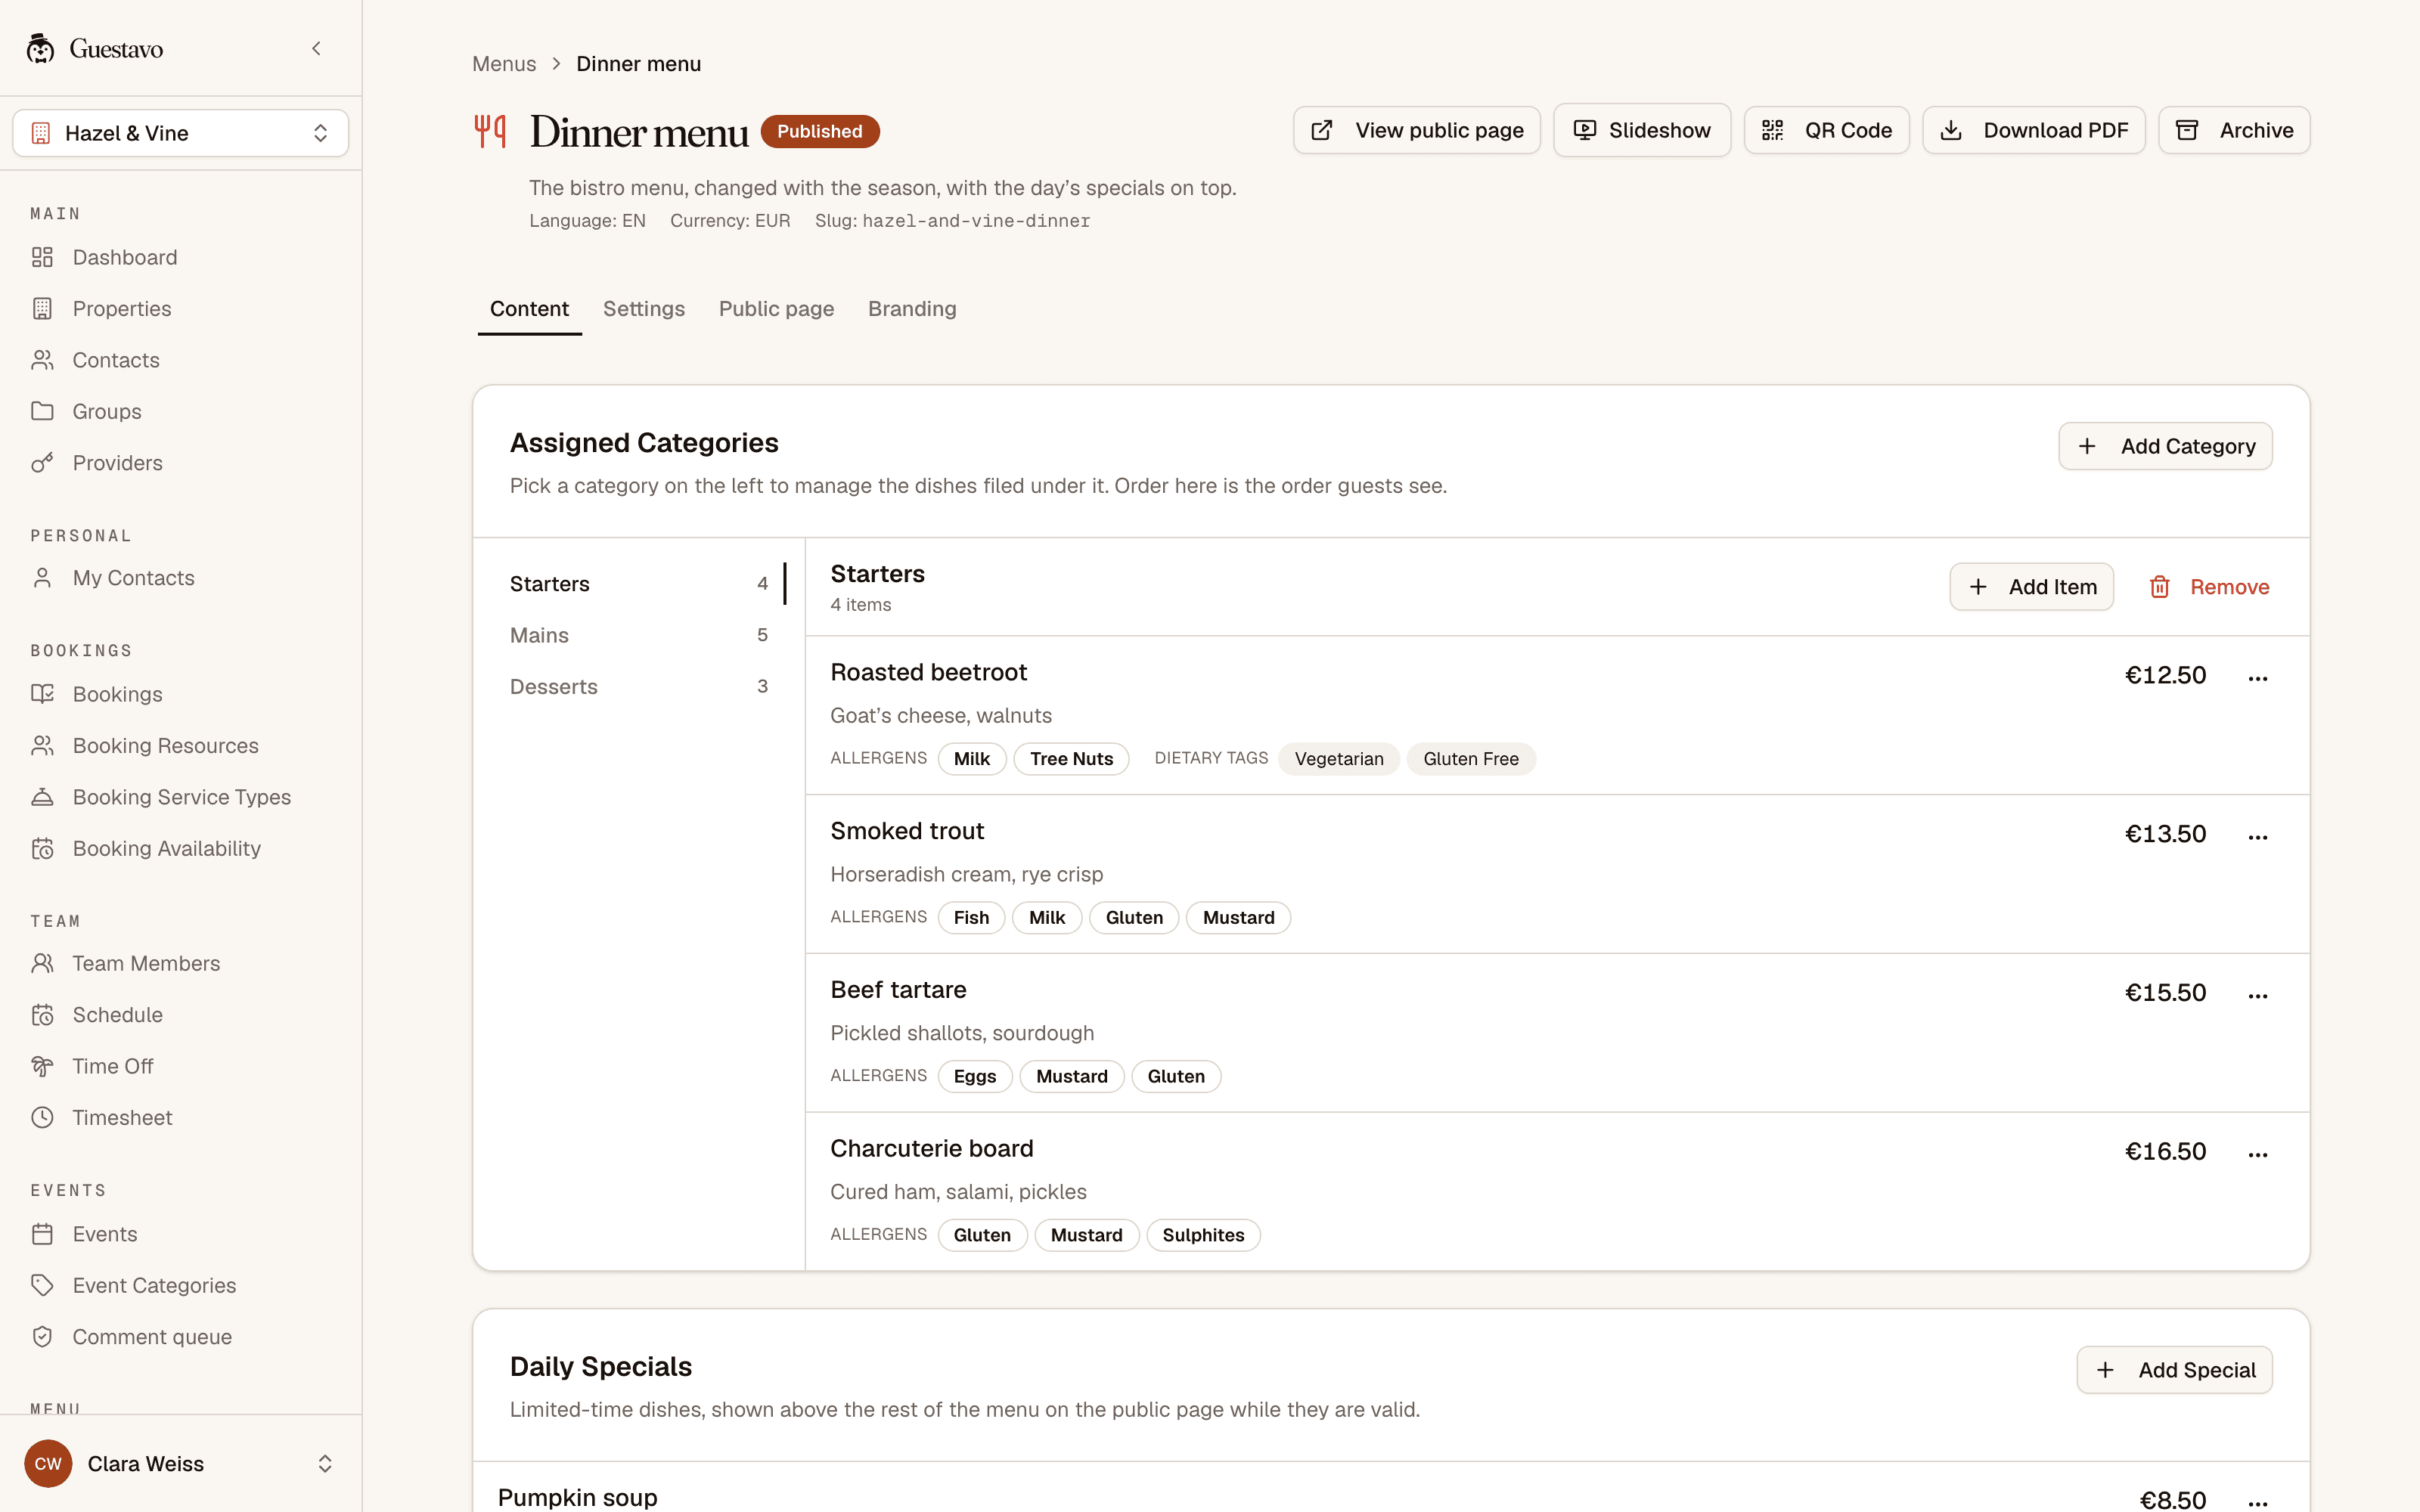
Task: Download the menu PDF
Action: [x=2033, y=130]
